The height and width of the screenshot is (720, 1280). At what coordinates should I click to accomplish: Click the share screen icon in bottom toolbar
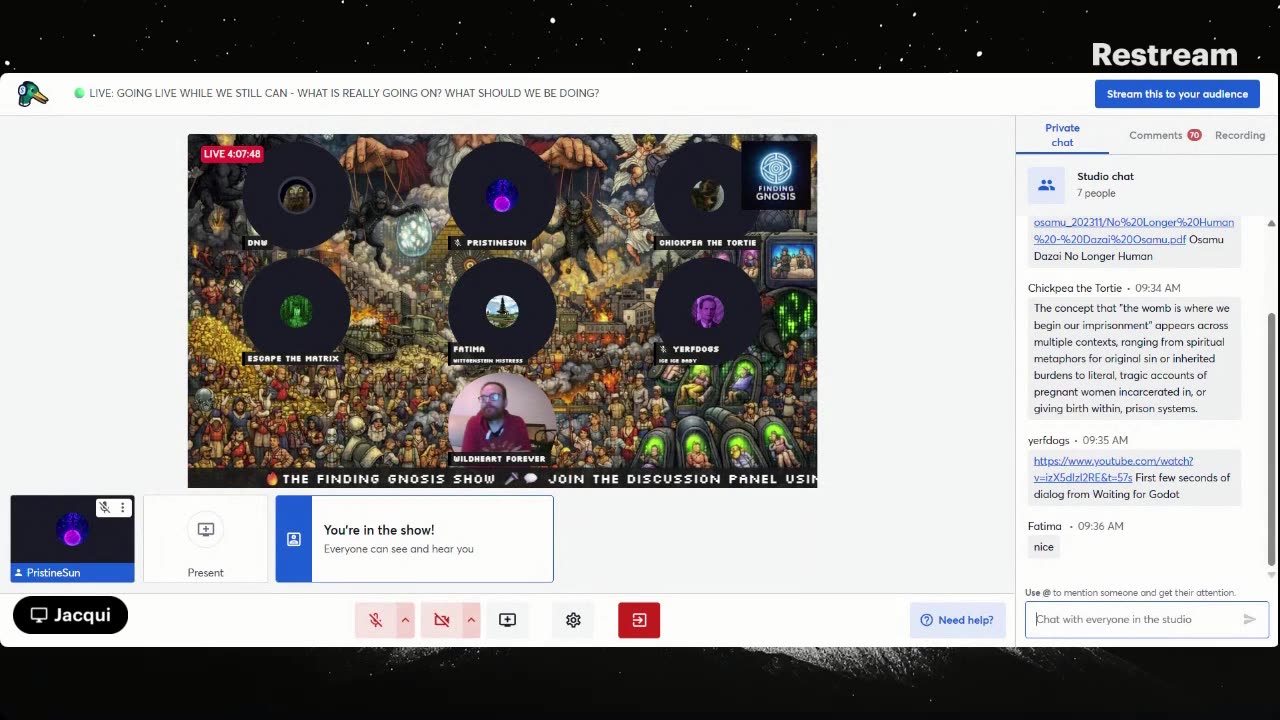[507, 620]
